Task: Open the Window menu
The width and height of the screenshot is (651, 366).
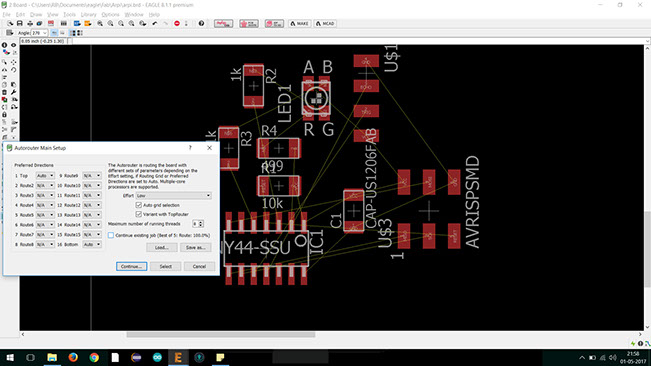Action: coord(134,15)
